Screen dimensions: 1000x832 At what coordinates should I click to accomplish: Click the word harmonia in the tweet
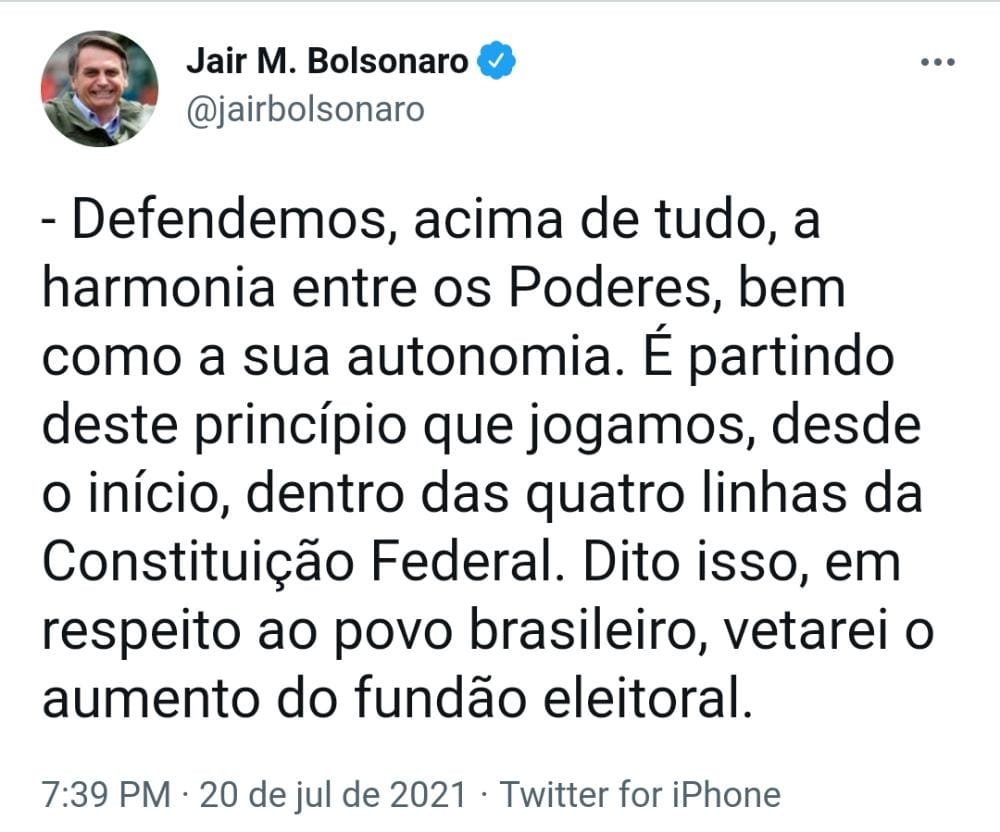pos(158,288)
